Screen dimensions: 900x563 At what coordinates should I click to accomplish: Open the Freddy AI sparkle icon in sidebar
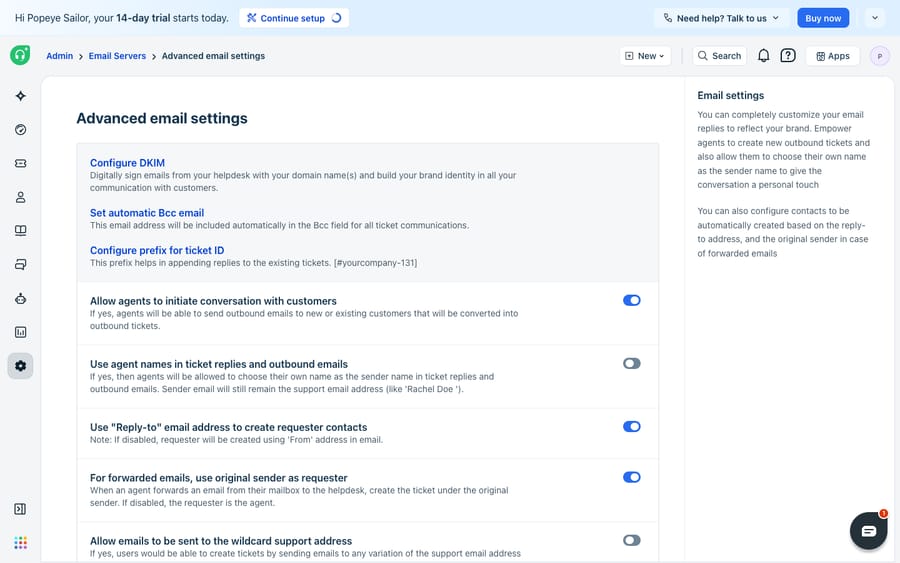(21, 96)
